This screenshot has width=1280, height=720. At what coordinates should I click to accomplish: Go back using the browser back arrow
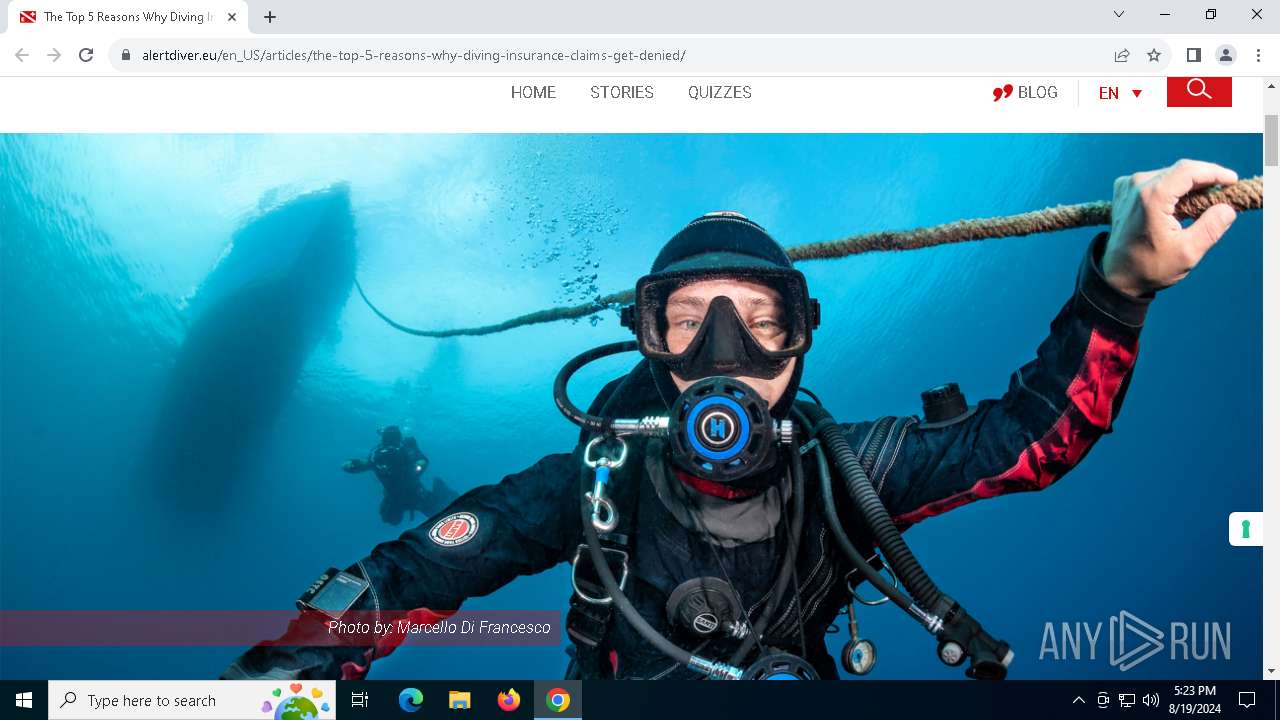(x=22, y=55)
